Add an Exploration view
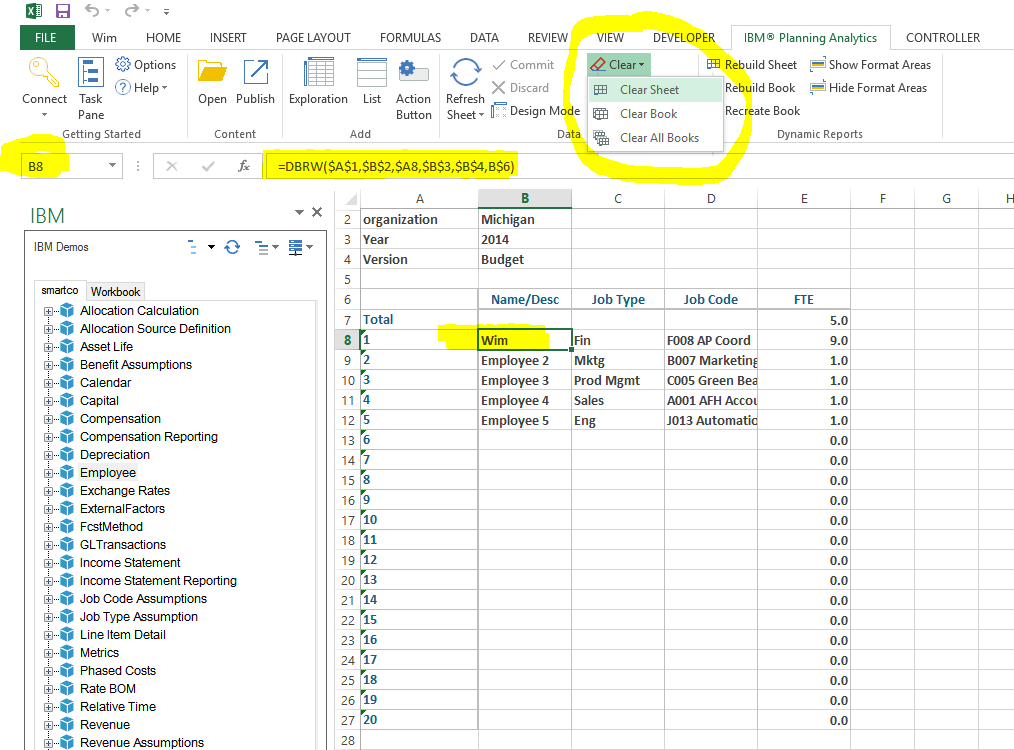Screen dimensions: 1014x750 tap(318, 81)
